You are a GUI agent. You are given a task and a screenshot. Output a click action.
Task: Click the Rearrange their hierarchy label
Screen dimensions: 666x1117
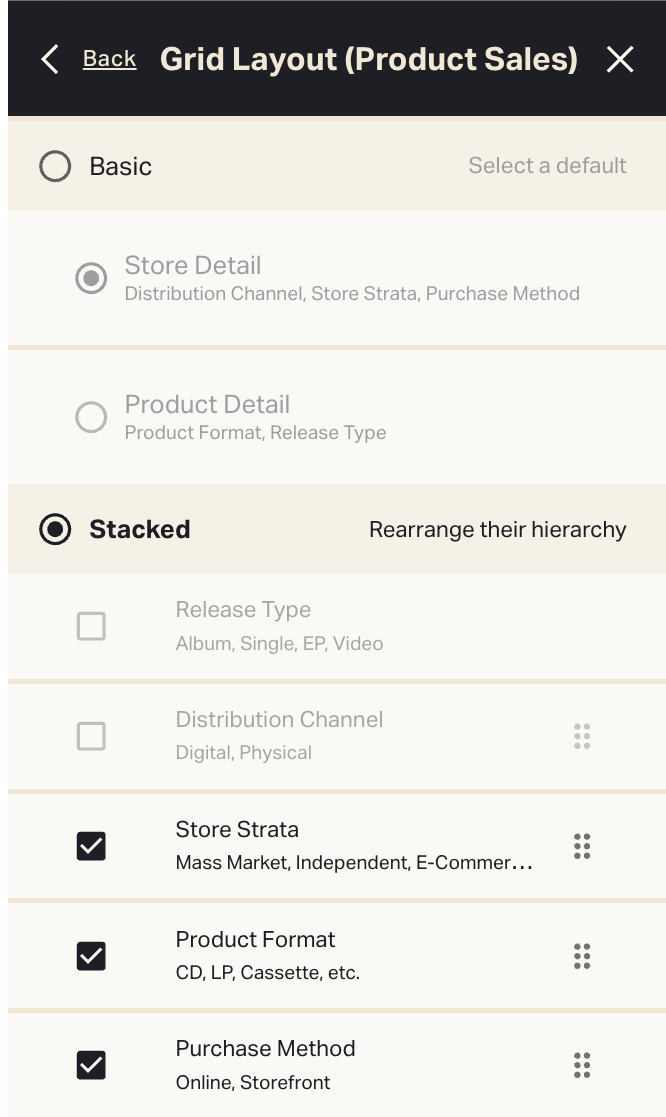tap(497, 529)
